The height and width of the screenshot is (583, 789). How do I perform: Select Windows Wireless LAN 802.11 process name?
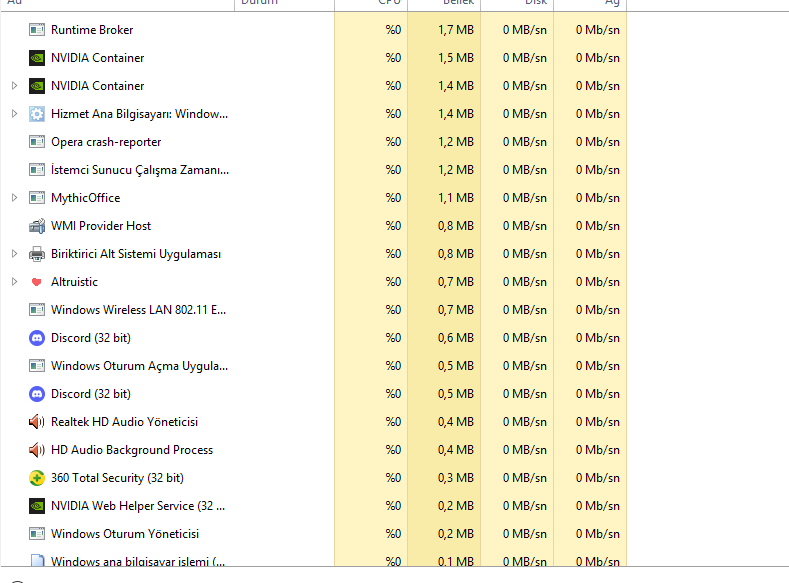pyautogui.click(x=138, y=310)
